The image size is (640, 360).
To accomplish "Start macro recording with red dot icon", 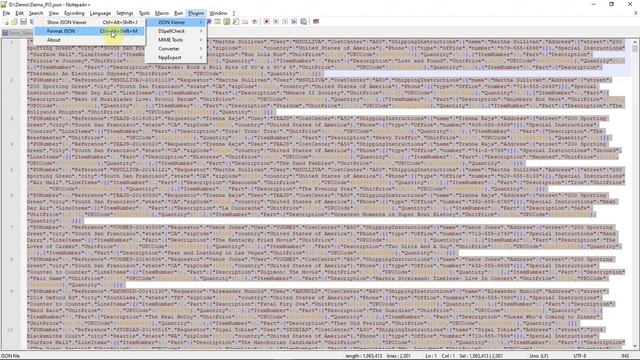I will 267,22.
